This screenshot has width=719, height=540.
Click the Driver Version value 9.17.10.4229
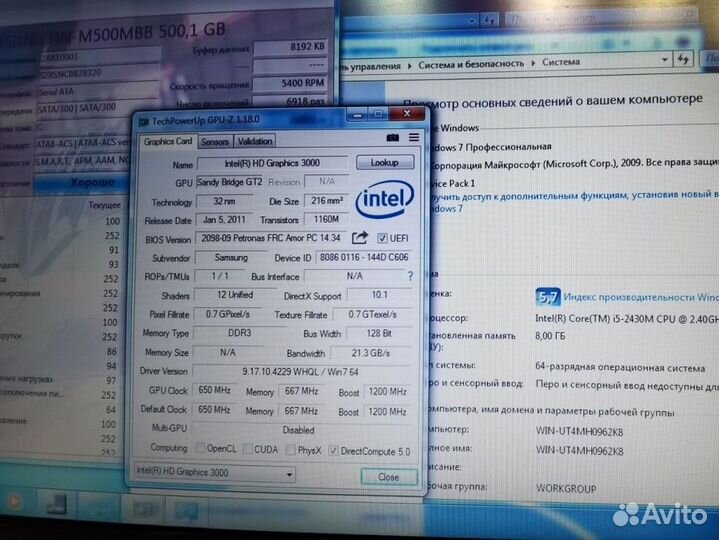[301, 372]
